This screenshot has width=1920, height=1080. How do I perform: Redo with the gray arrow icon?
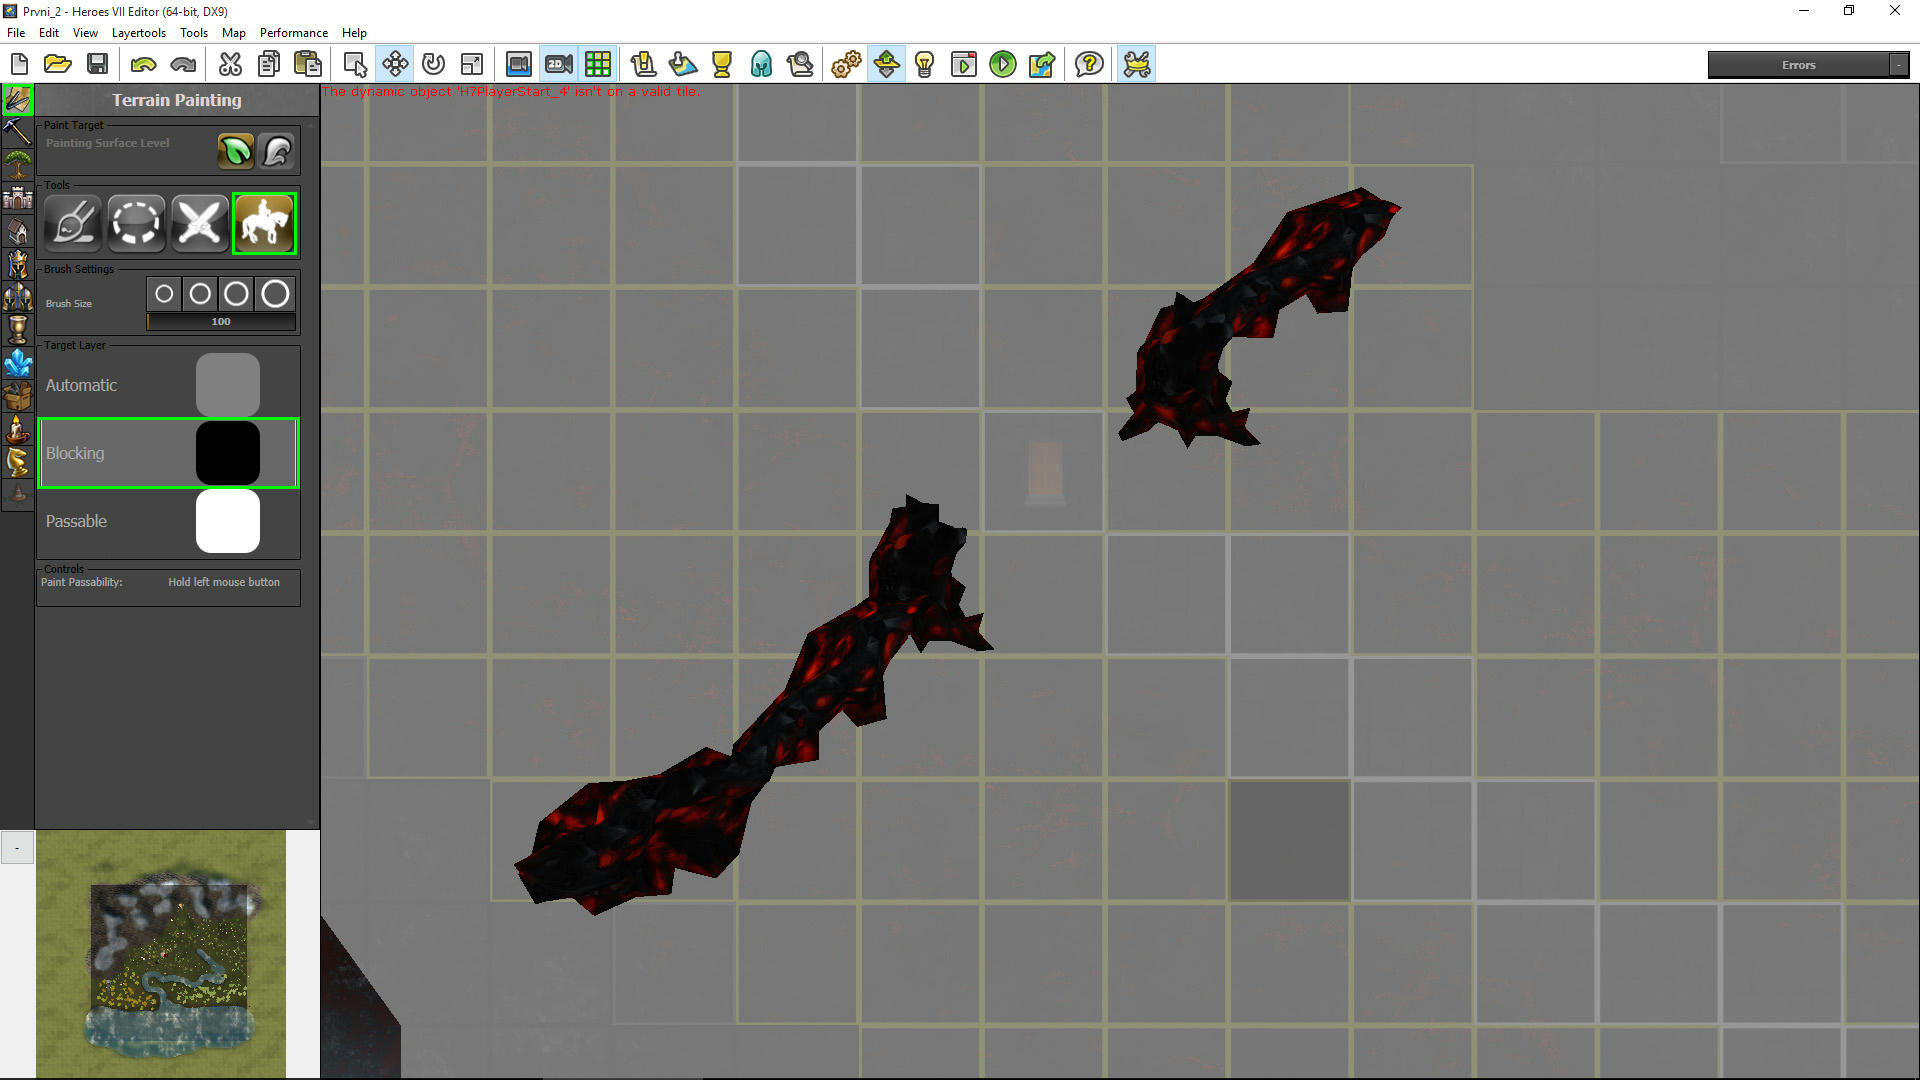coord(183,65)
